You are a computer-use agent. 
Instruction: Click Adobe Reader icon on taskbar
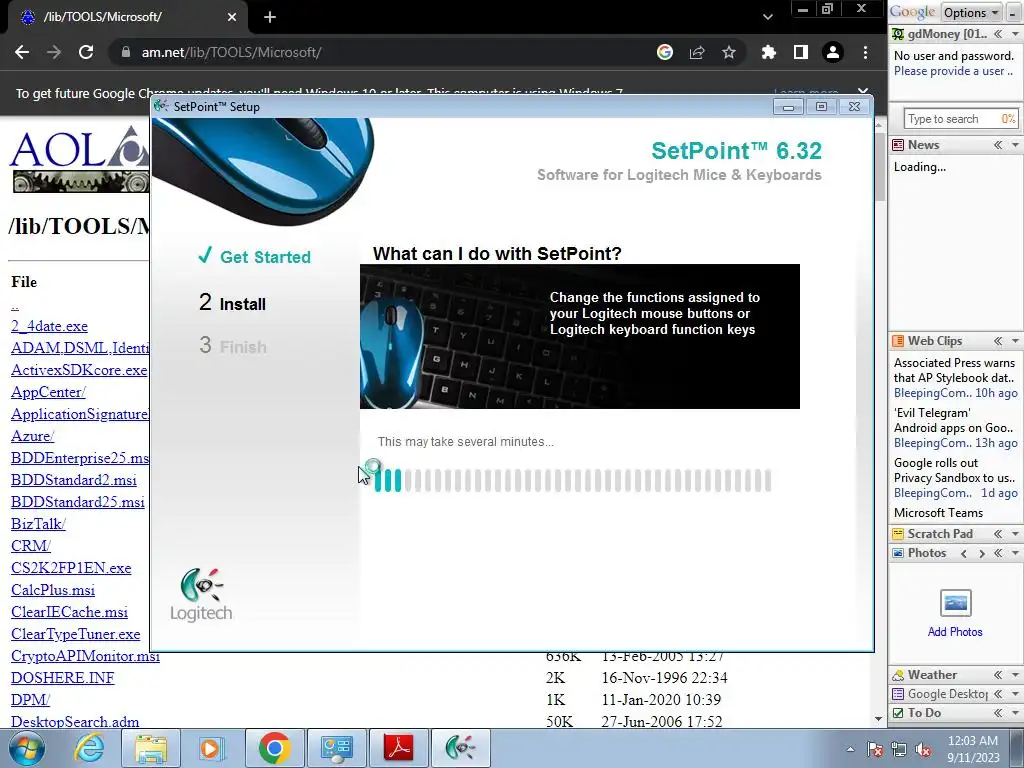pos(398,748)
